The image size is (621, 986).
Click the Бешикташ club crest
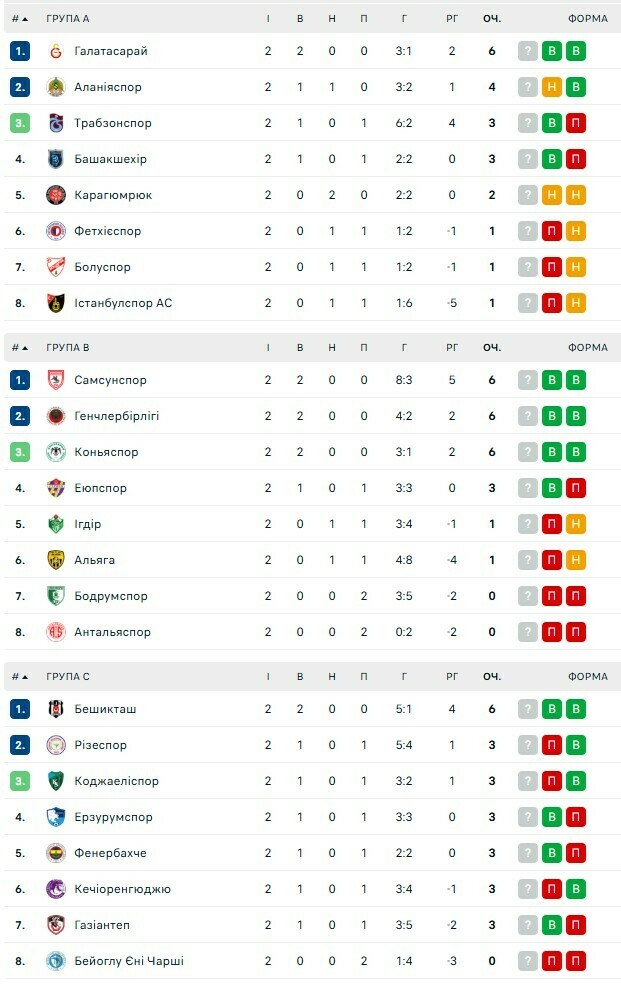pos(55,709)
